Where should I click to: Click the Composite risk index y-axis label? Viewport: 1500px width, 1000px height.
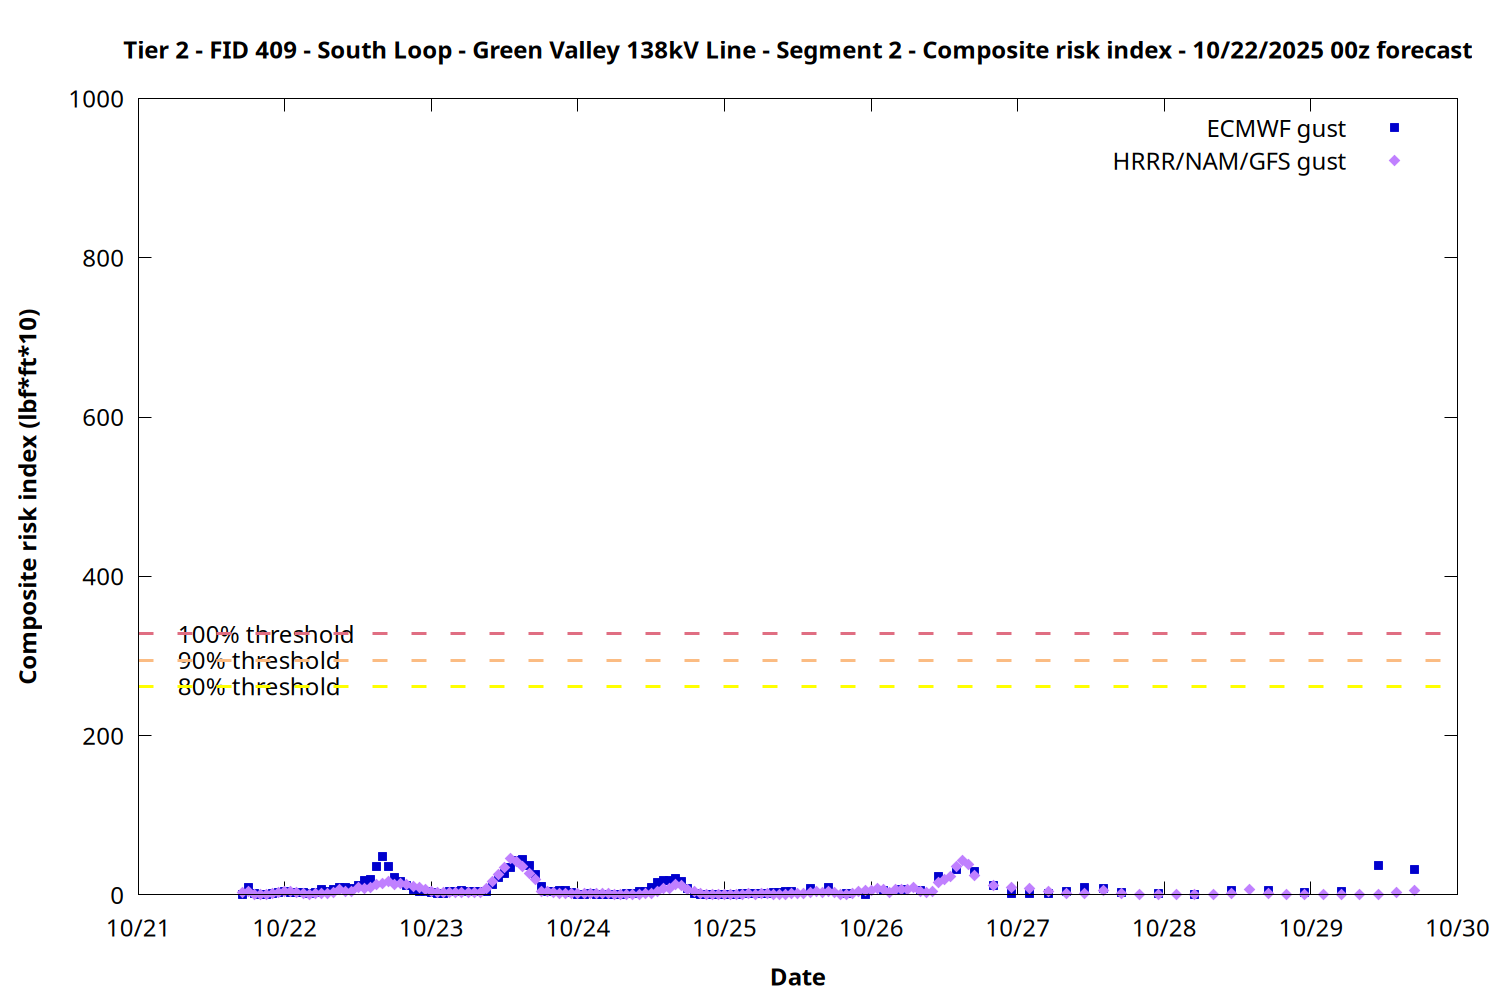pyautogui.click(x=28, y=496)
